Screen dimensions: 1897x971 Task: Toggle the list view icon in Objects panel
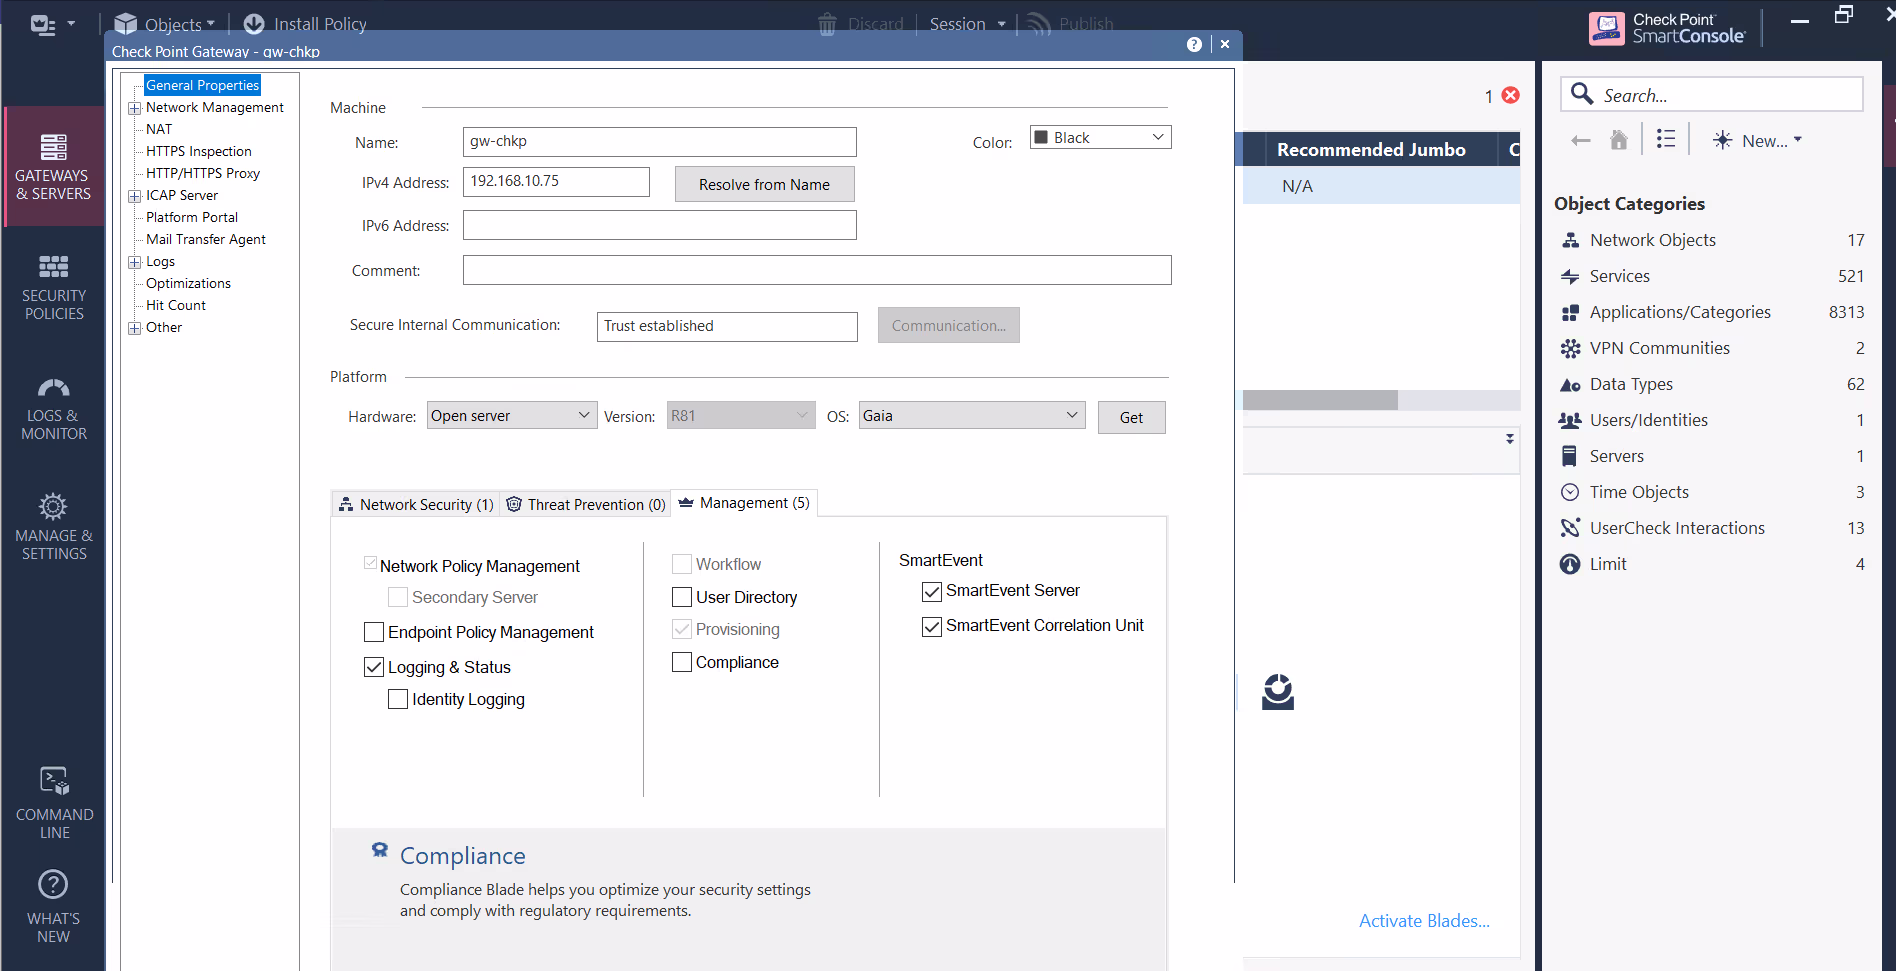click(1665, 139)
